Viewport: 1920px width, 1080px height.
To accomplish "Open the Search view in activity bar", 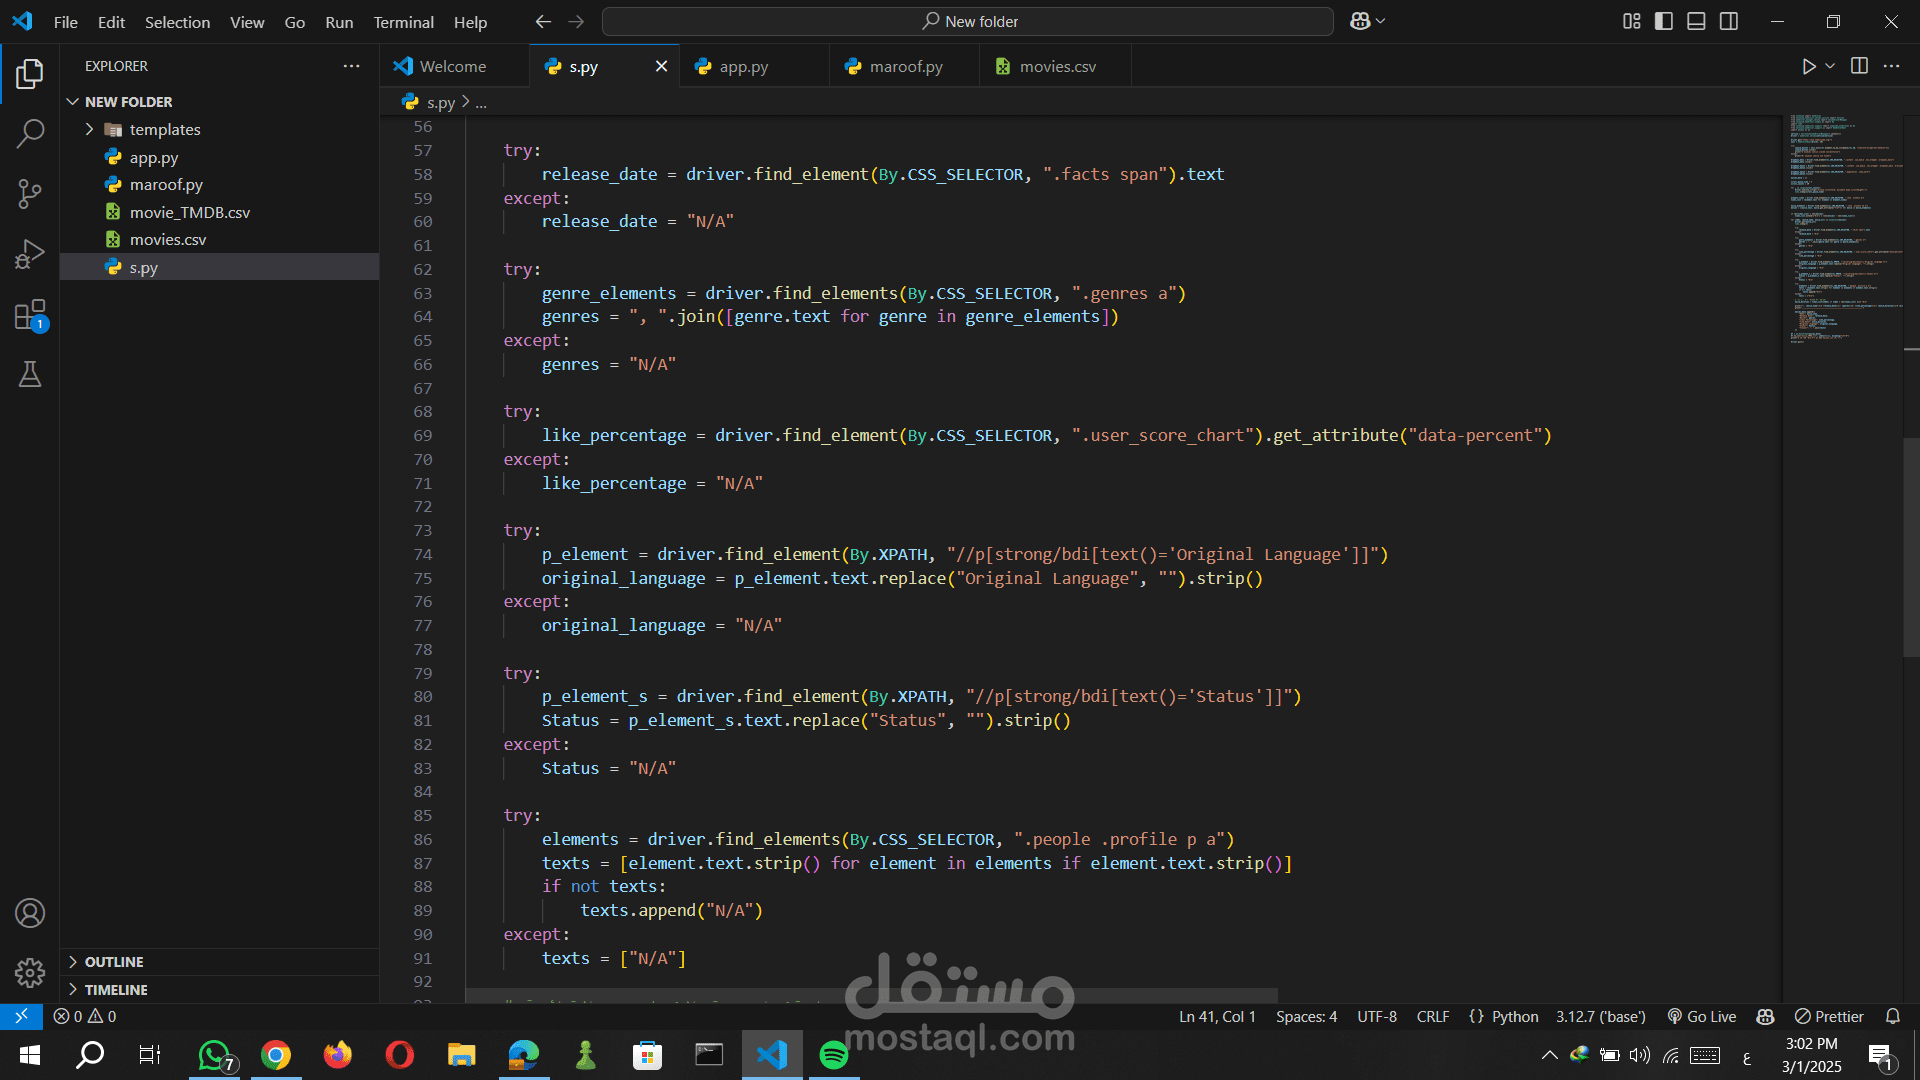I will [x=30, y=133].
